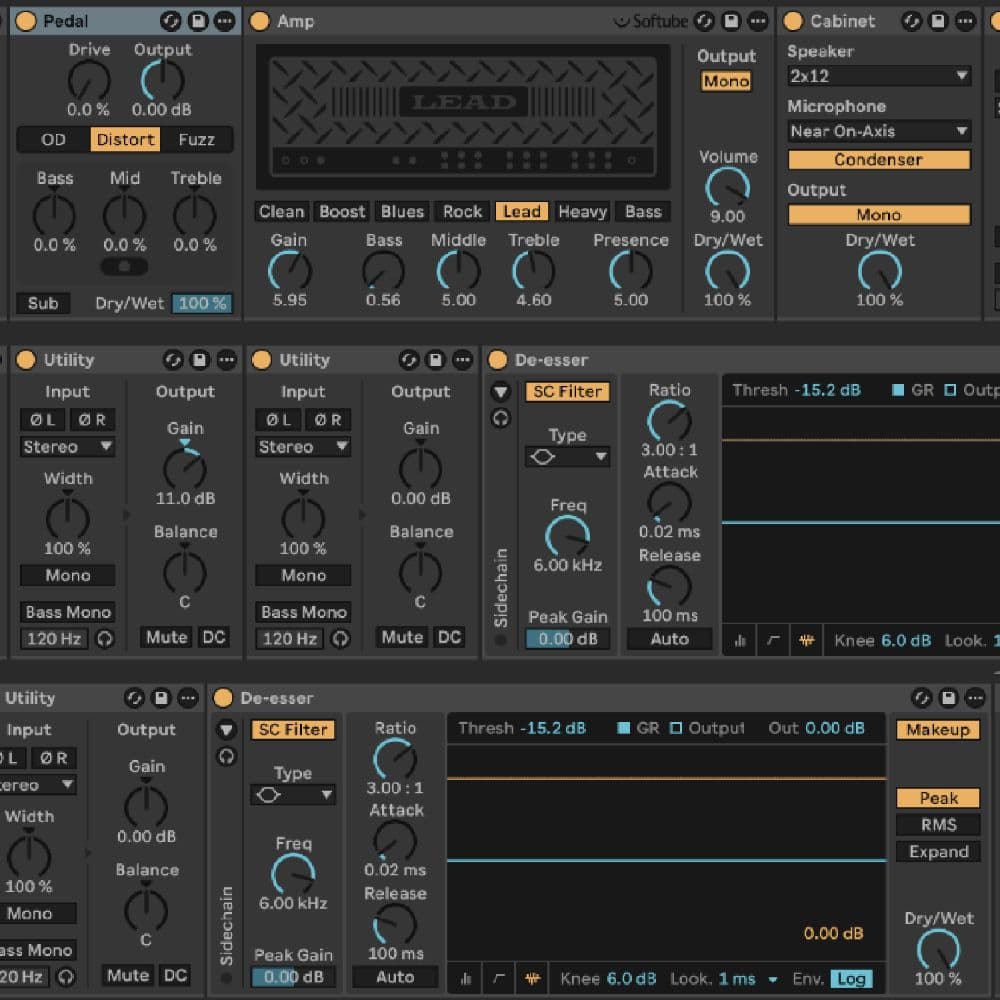Toggle Mute on Utility with 11.0 dB gain

tap(166, 637)
